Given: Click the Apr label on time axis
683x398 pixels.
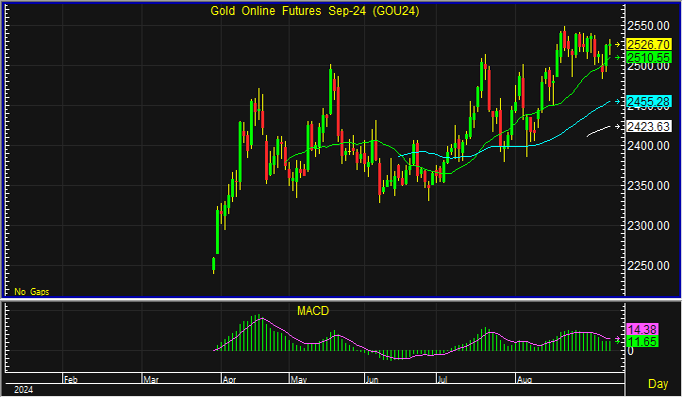Looking at the screenshot, I should 230,380.
